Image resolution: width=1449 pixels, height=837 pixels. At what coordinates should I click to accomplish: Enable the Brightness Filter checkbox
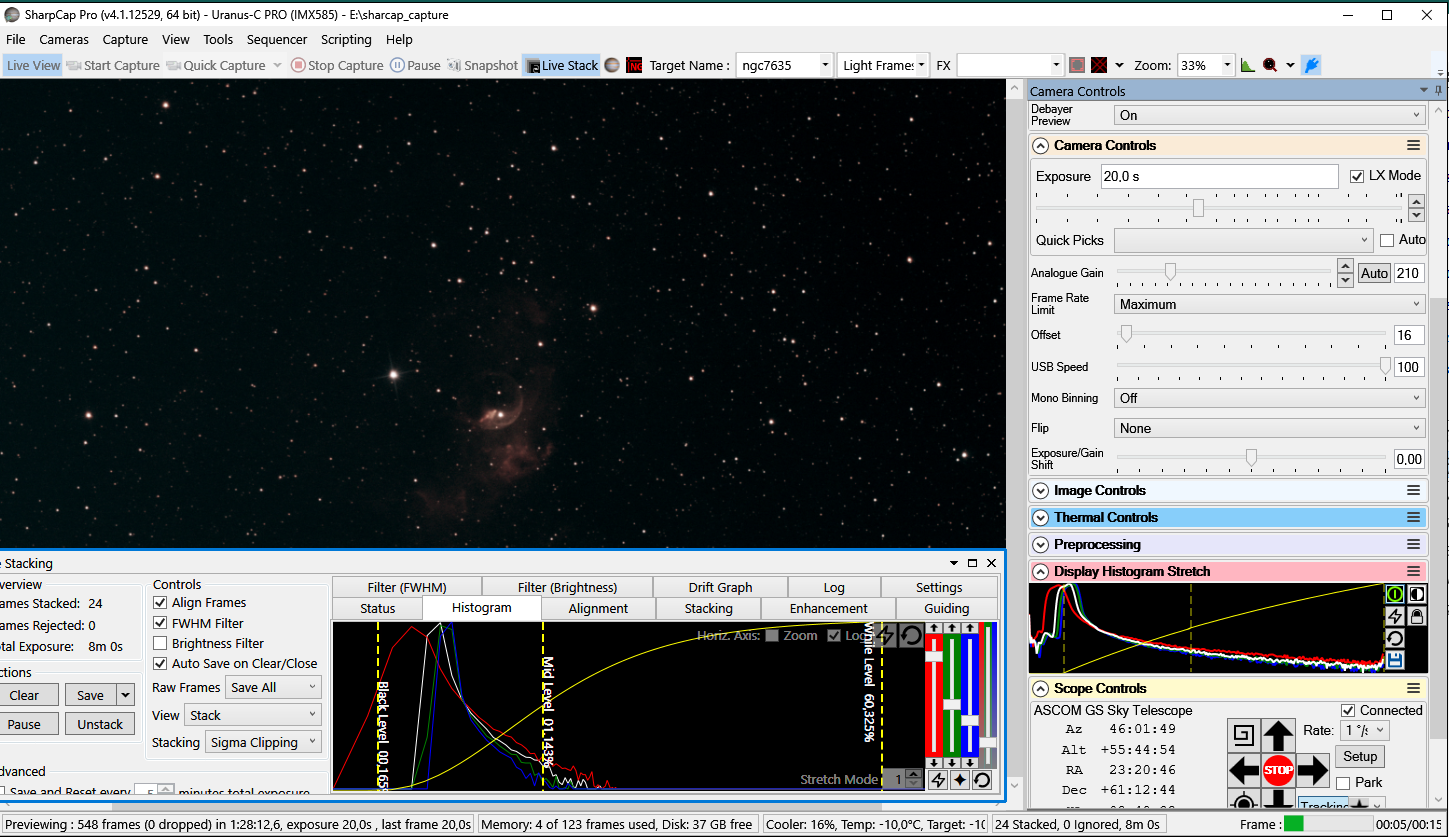coord(160,643)
